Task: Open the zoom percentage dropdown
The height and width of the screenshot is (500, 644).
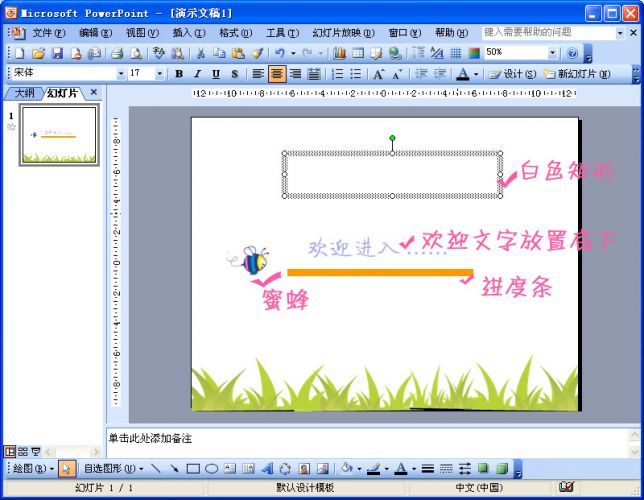Action: pyautogui.click(x=552, y=53)
